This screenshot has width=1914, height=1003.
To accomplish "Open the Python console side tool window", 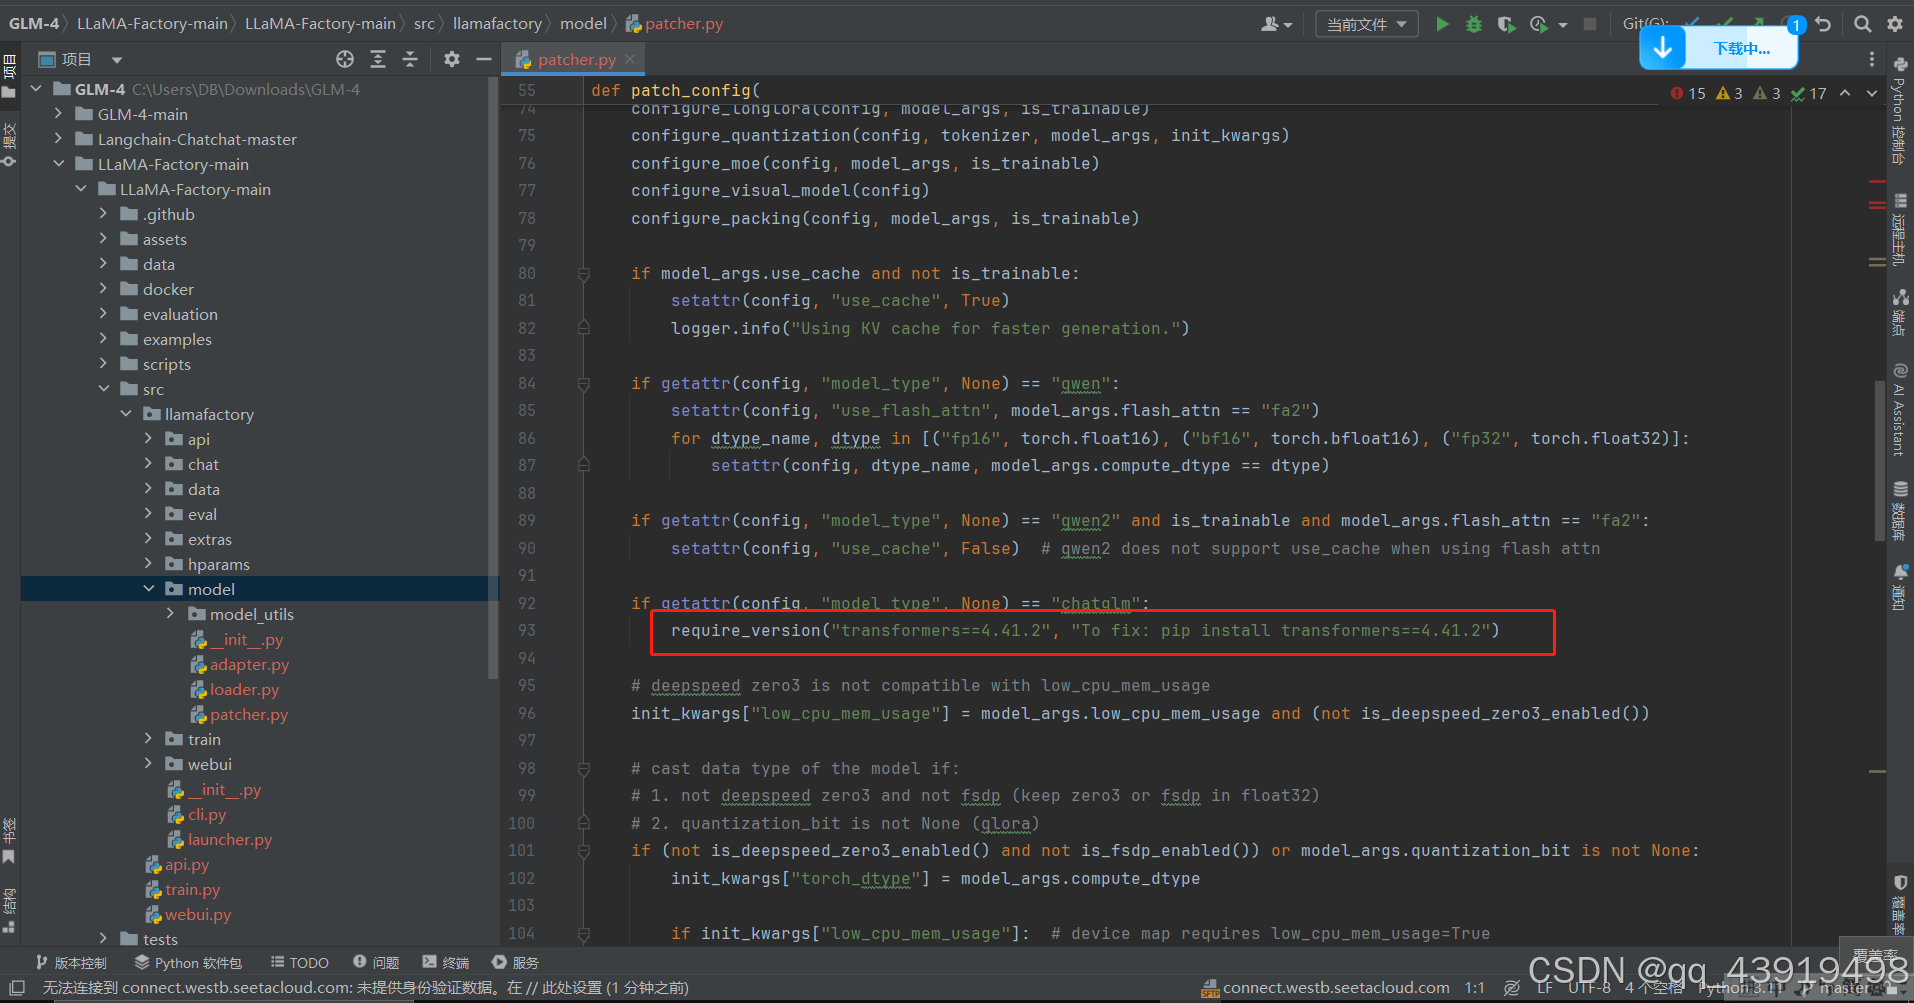I will pyautogui.click(x=1900, y=111).
